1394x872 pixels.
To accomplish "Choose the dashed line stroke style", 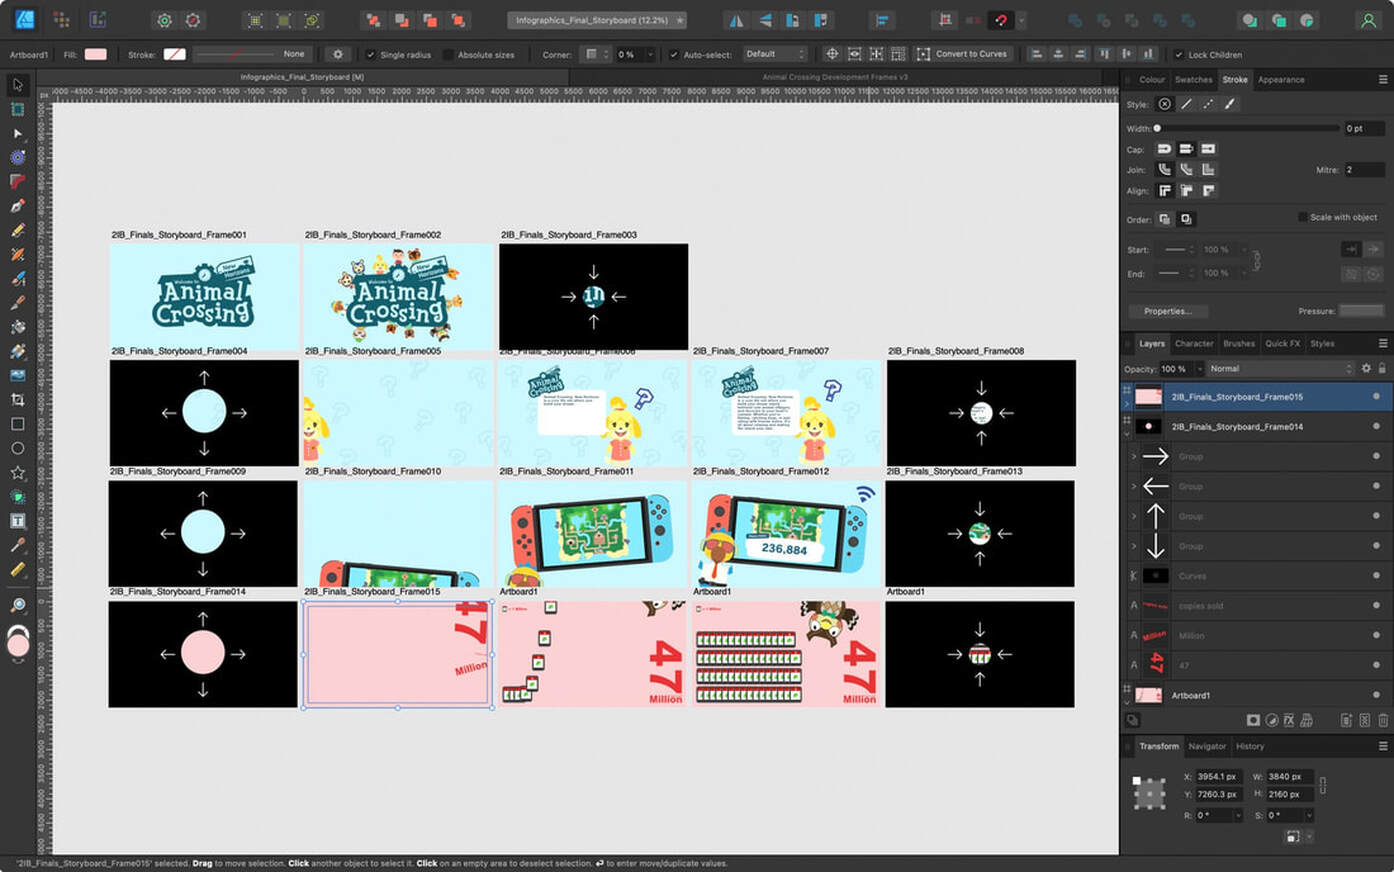I will pos(1208,104).
